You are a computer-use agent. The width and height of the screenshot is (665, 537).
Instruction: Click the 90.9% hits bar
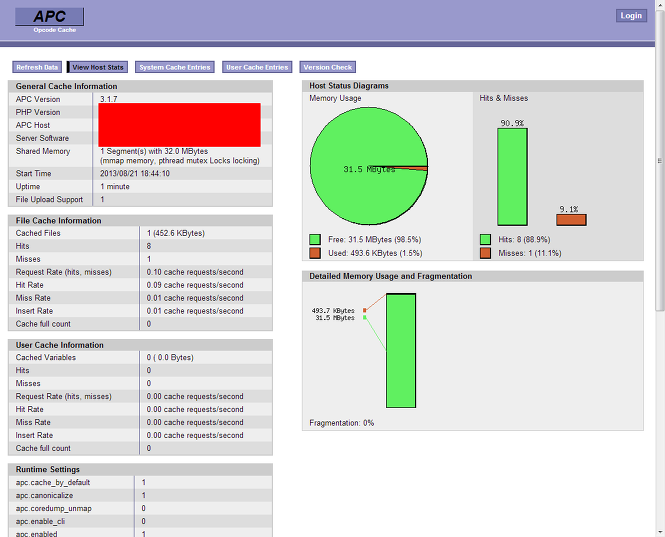512,177
